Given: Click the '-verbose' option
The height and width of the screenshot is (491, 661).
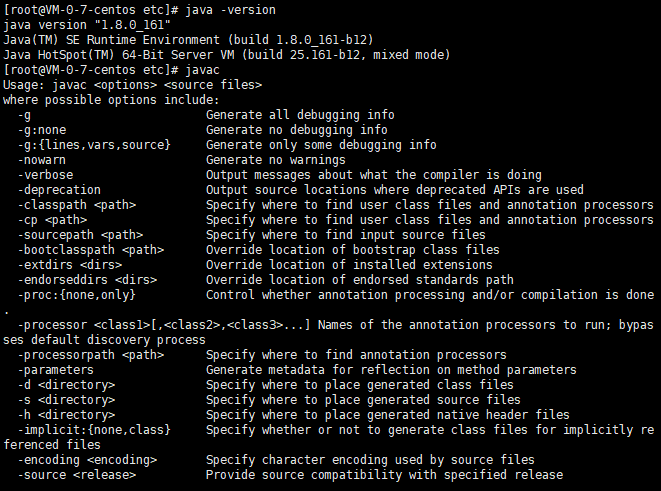Looking at the screenshot, I should 46,175.
